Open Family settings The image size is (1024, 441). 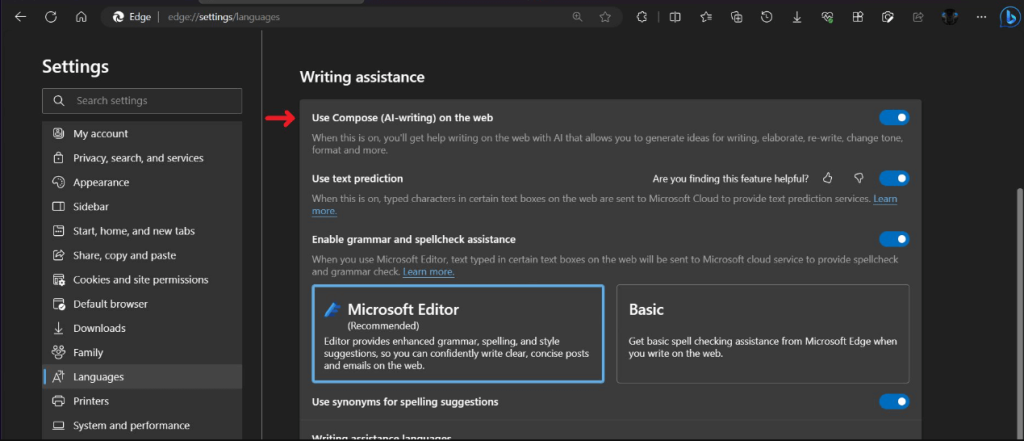point(142,352)
